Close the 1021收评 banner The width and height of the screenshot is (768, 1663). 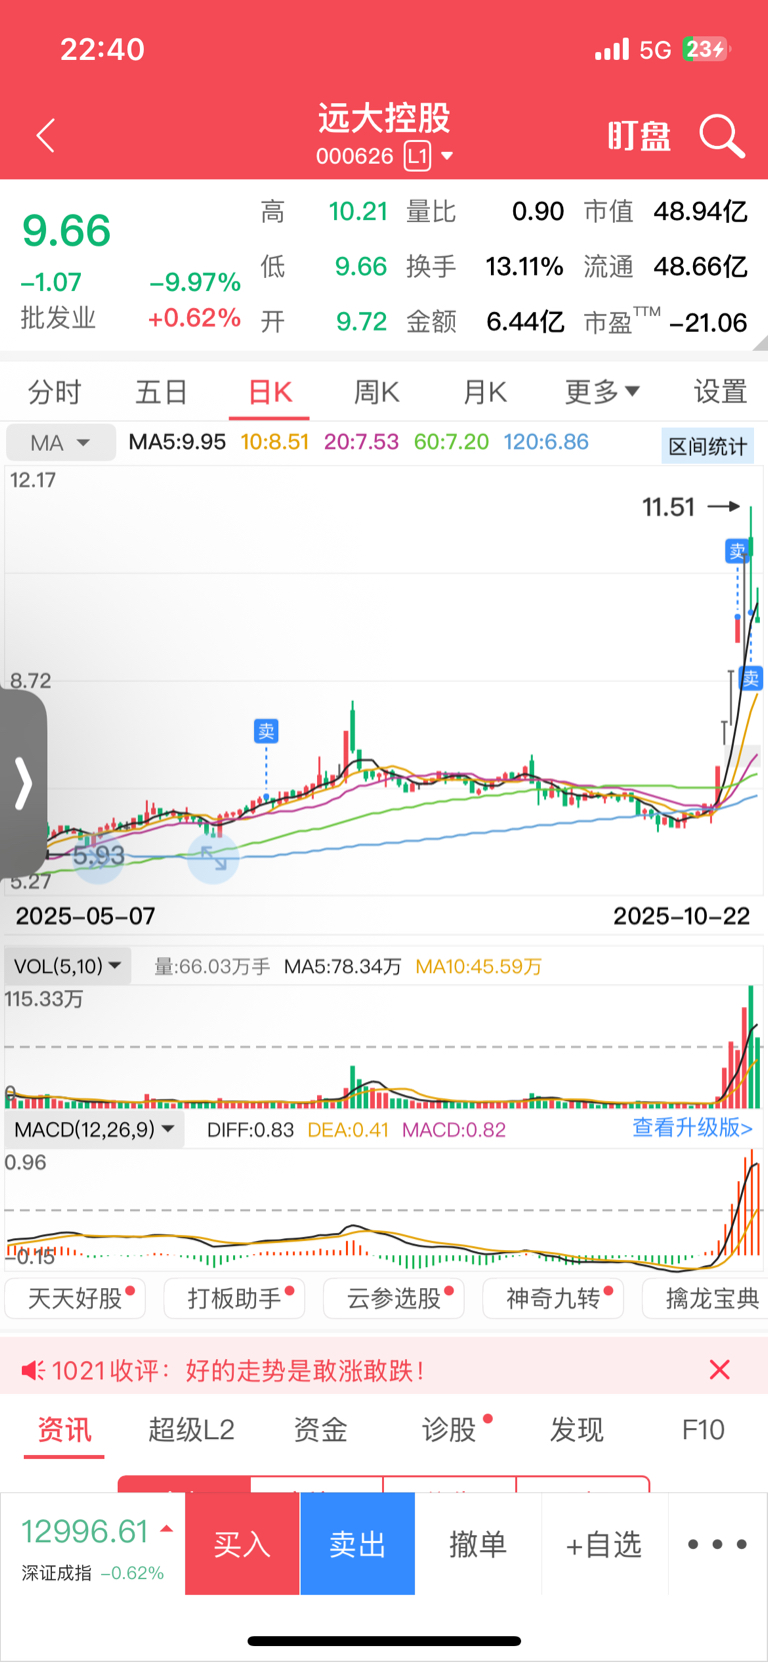point(719,1370)
